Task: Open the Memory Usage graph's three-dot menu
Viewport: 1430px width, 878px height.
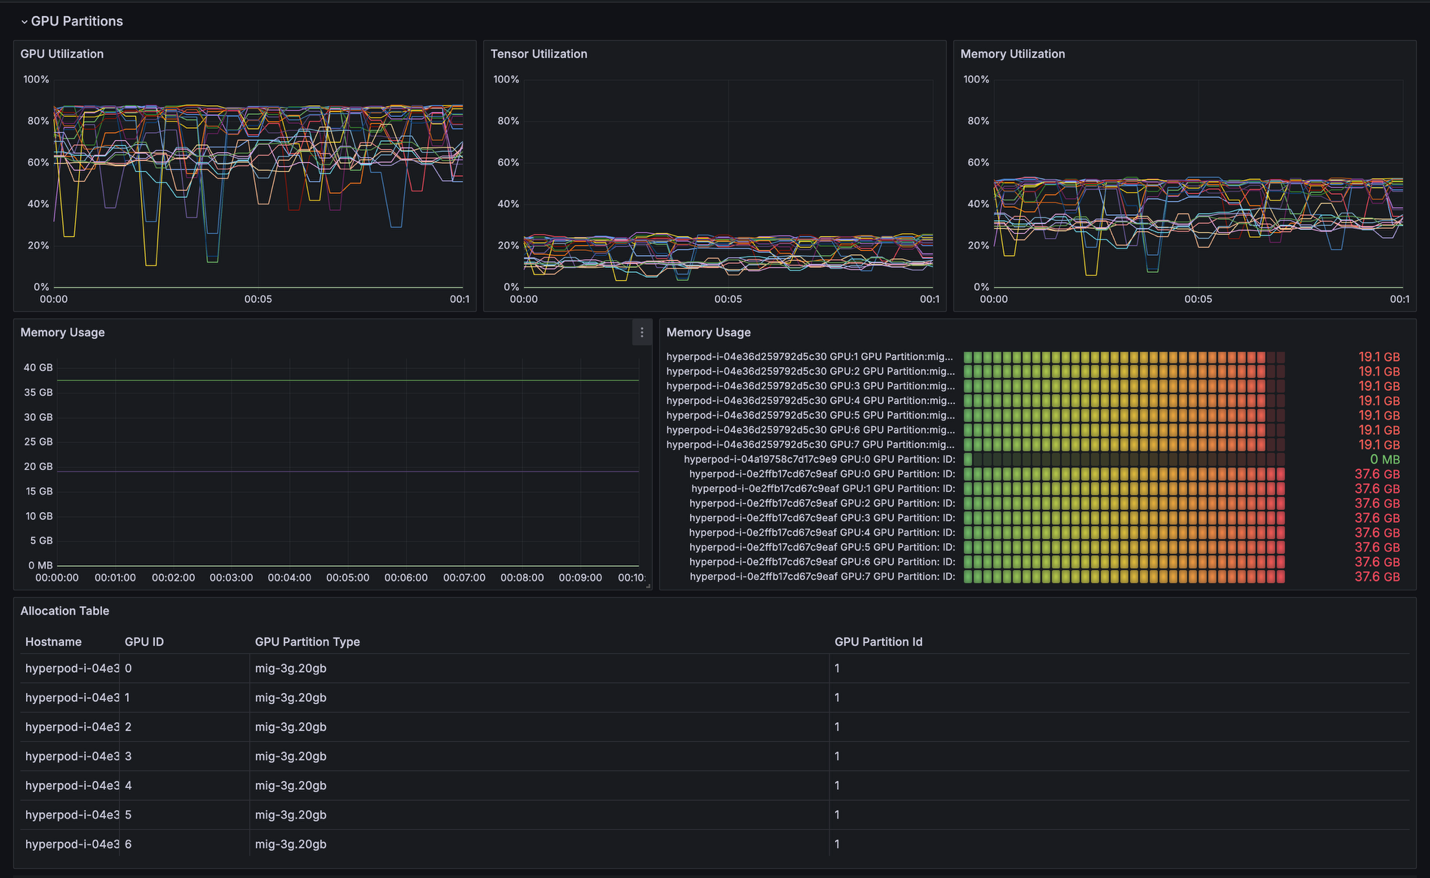Action: (642, 332)
